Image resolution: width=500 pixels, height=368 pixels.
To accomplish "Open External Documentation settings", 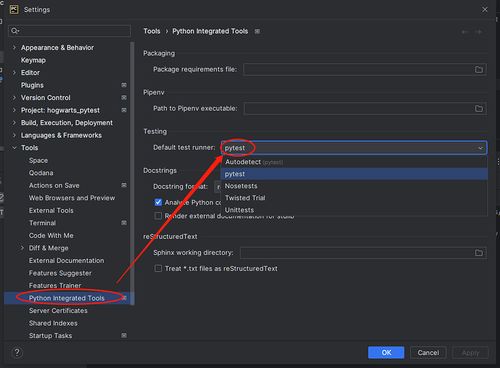I will 66,260.
